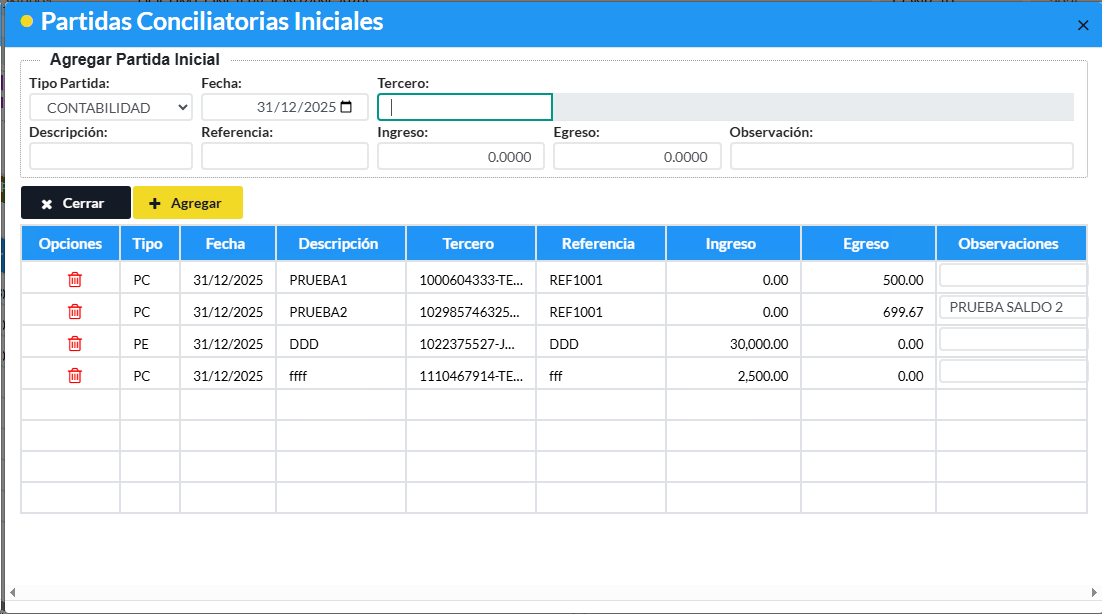The width and height of the screenshot is (1102, 614).
Task: Select tercero cell 1110467914-TE...
Action: click(x=471, y=376)
